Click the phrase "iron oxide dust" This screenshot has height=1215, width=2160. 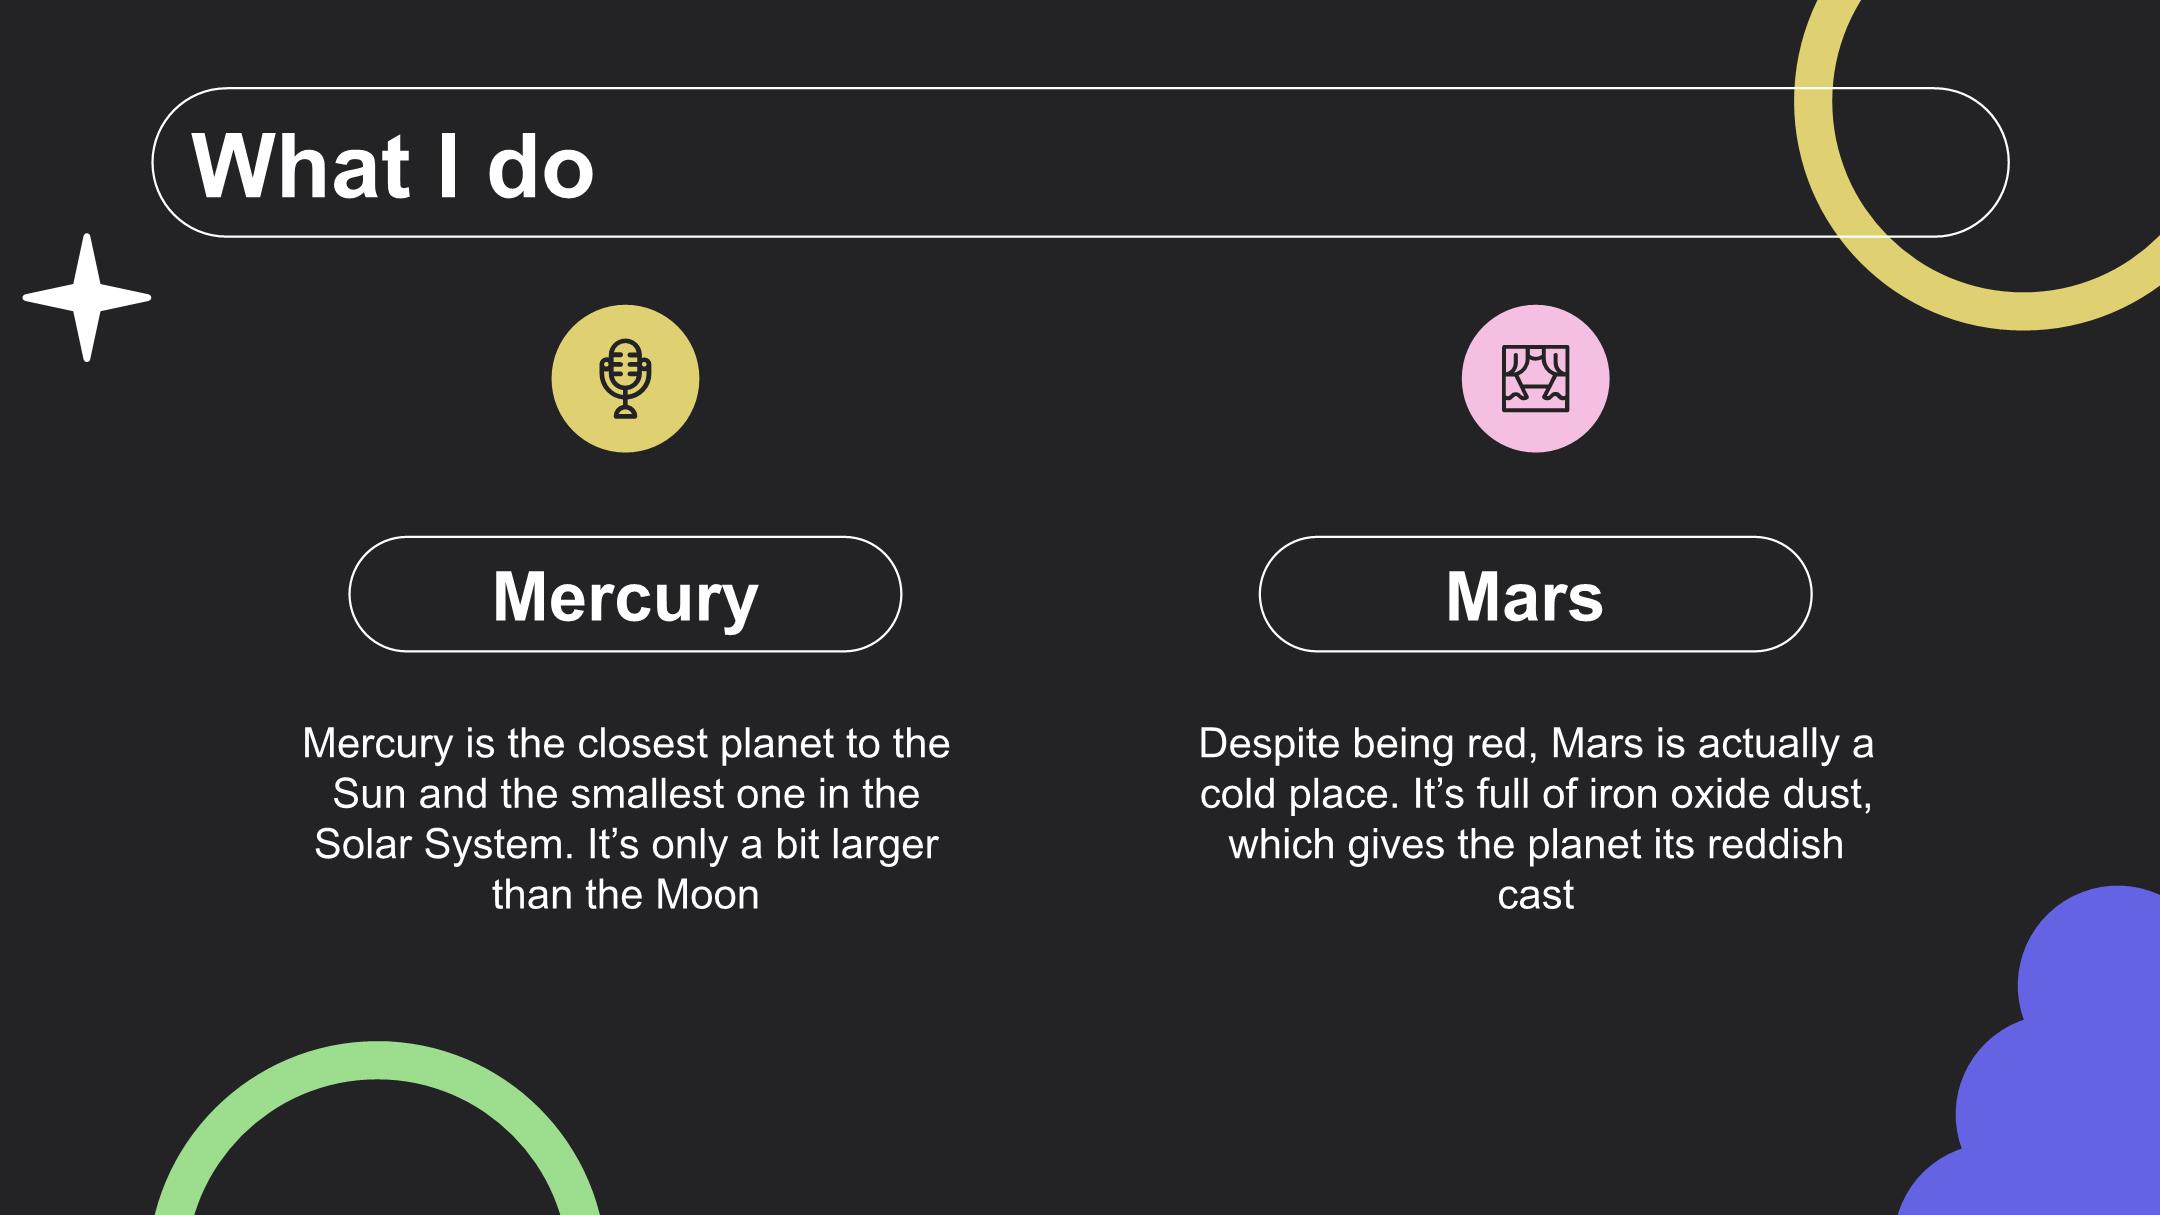[x=1728, y=793]
